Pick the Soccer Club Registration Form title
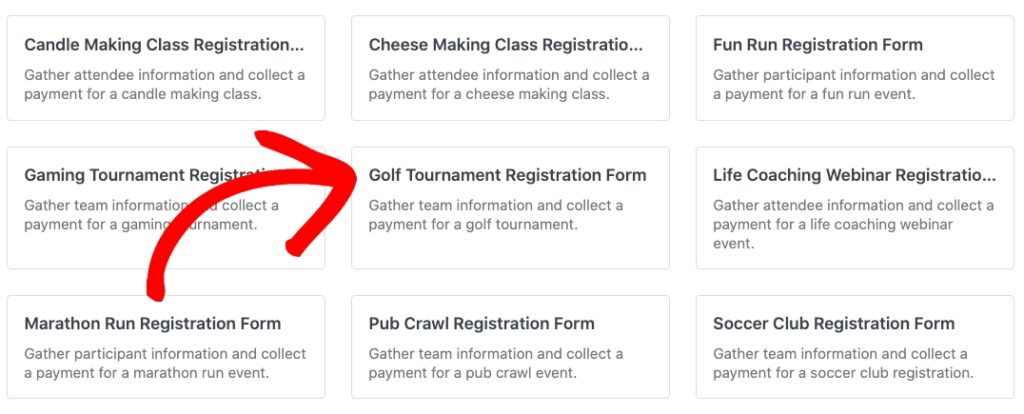Viewport: 1024px width, 414px height. pos(831,324)
